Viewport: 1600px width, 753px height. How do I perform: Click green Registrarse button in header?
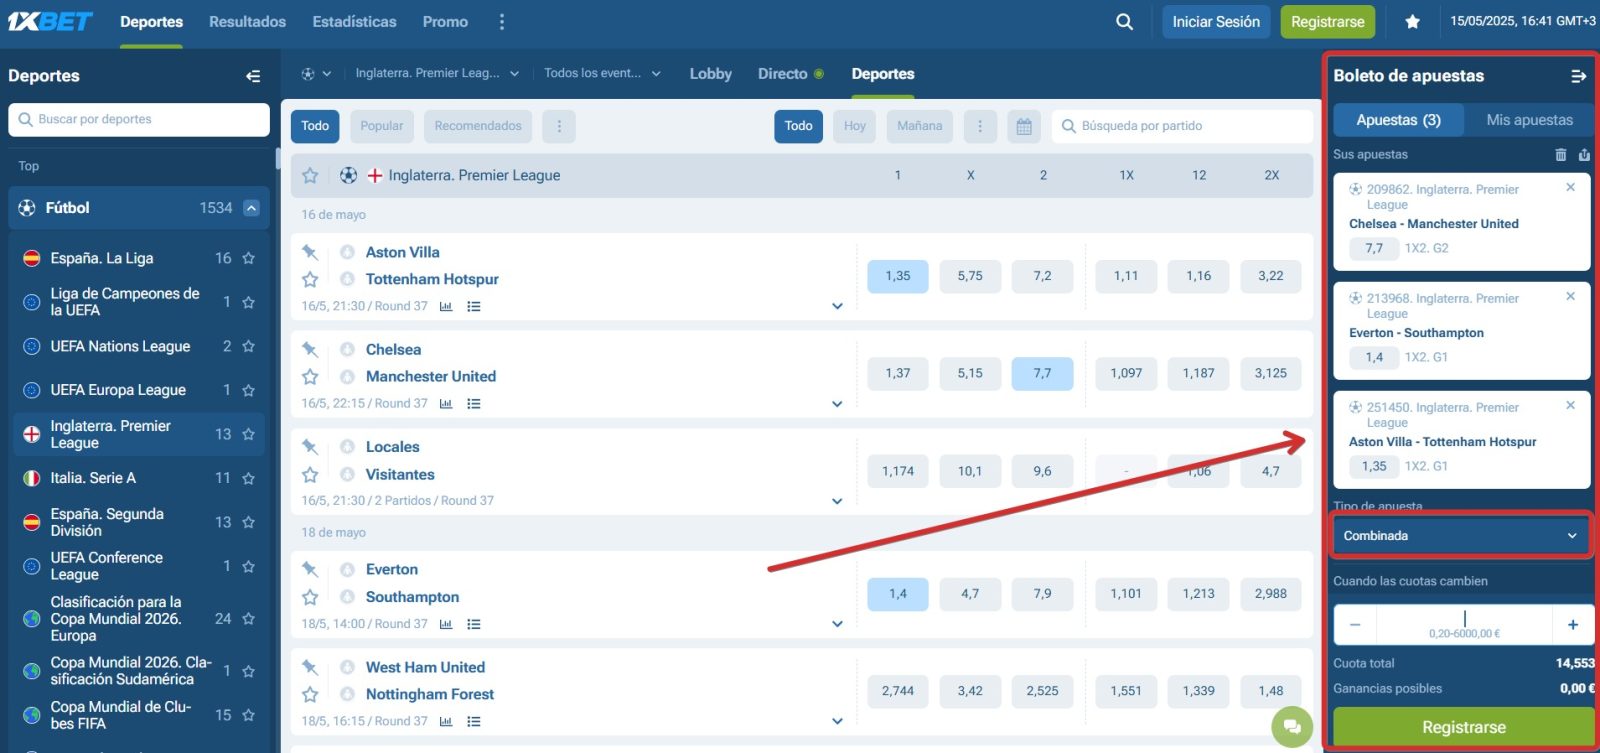pos(1328,21)
